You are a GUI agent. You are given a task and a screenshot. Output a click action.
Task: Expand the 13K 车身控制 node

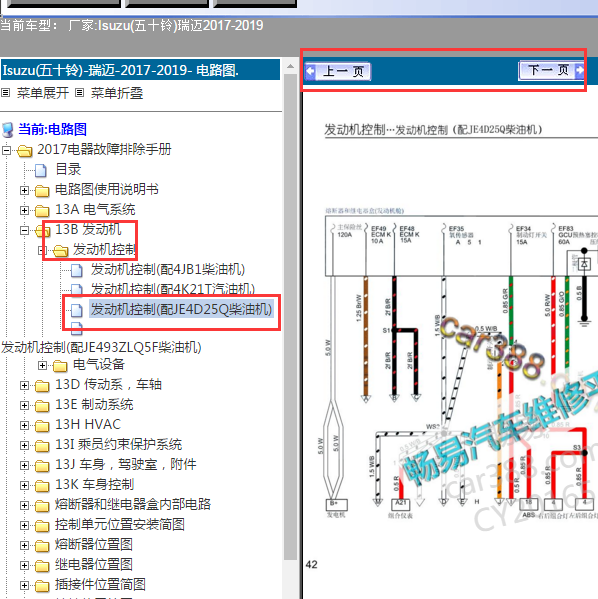[24, 486]
